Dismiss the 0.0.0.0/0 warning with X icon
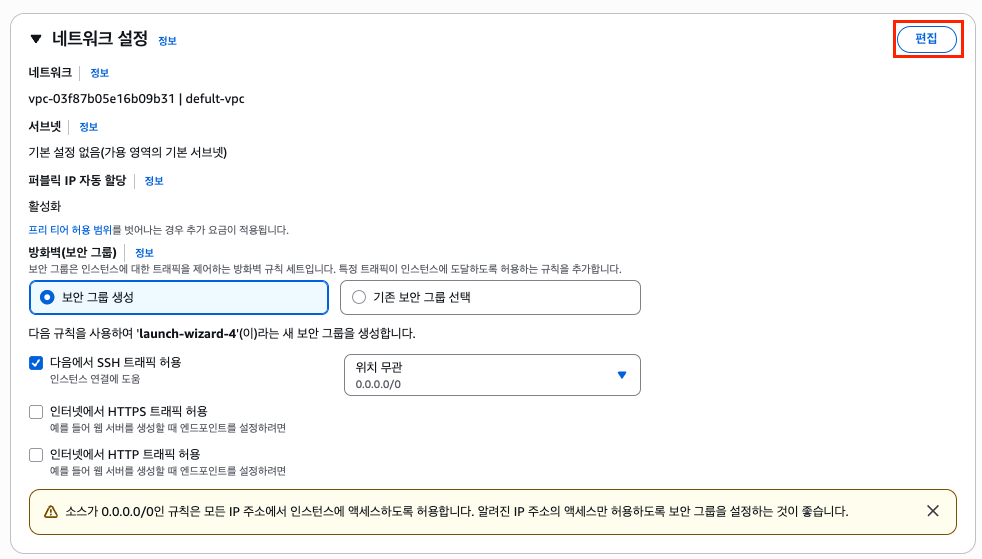Screen dimensions: 982x559 932,511
